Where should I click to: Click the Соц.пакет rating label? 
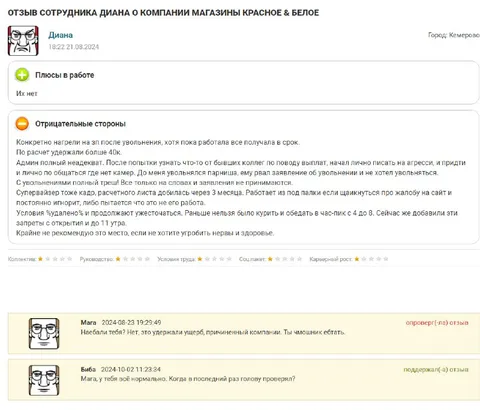coord(252,259)
